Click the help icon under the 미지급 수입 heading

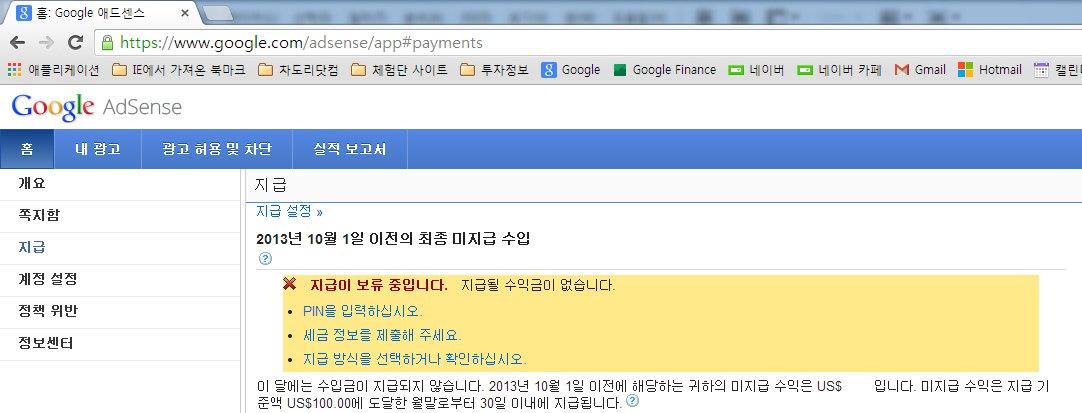click(265, 259)
